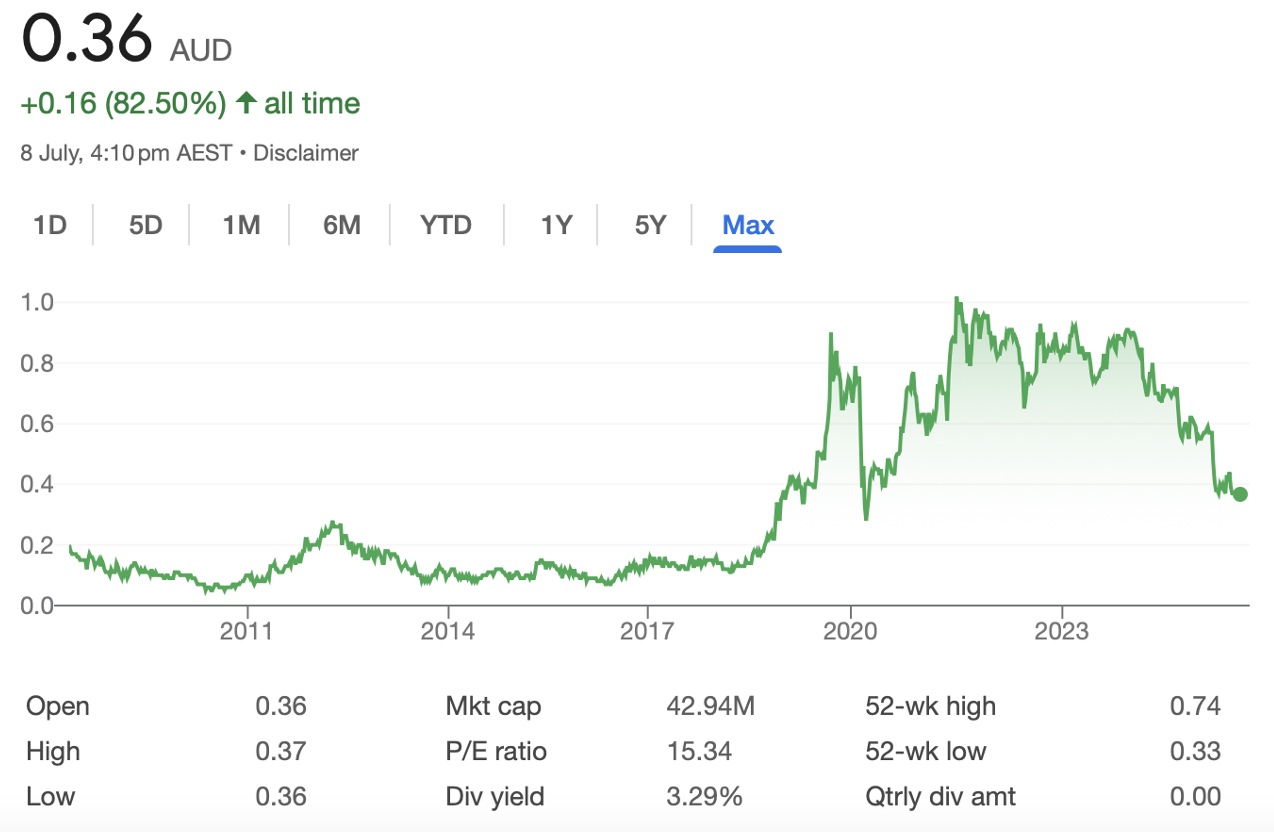The height and width of the screenshot is (832, 1274).
Task: Show the 1M price chart
Action: (241, 225)
